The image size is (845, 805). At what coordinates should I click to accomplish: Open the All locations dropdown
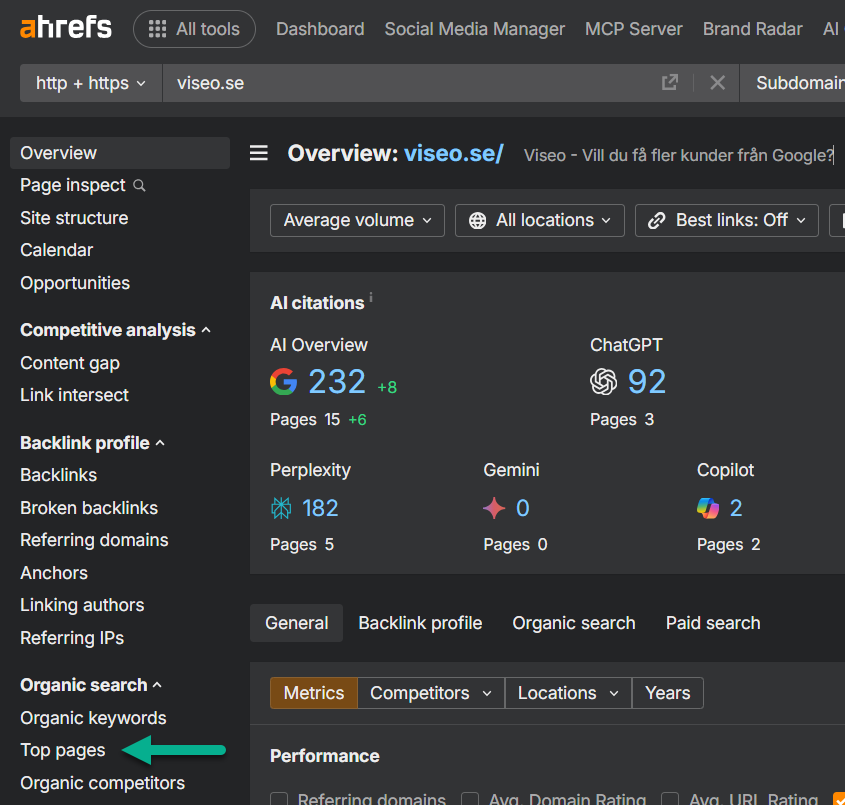pyautogui.click(x=539, y=220)
